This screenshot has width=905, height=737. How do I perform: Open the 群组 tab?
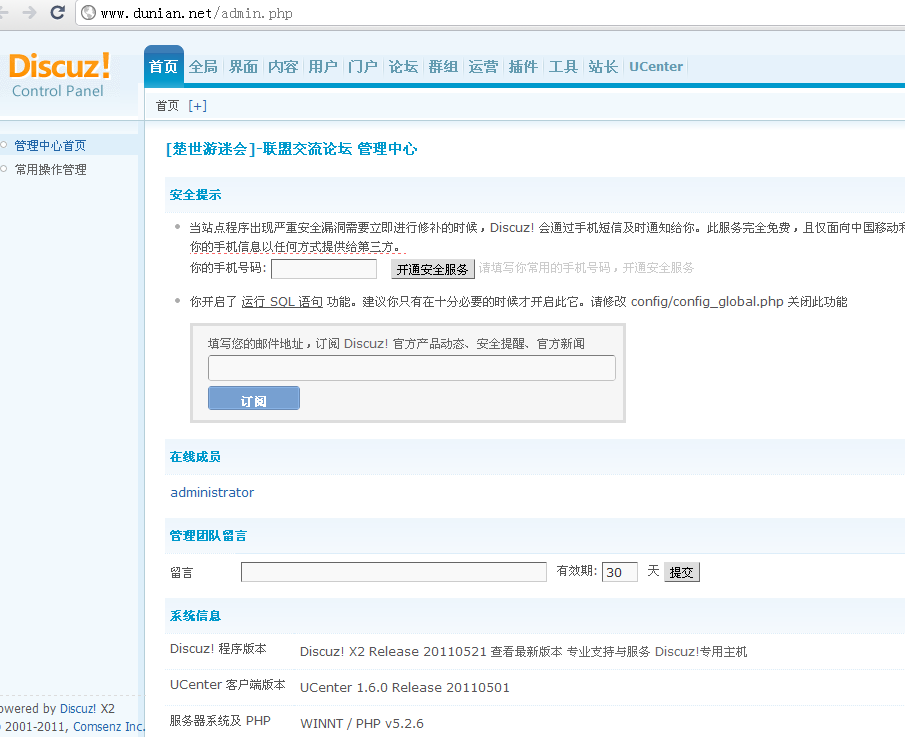pyautogui.click(x=443, y=67)
